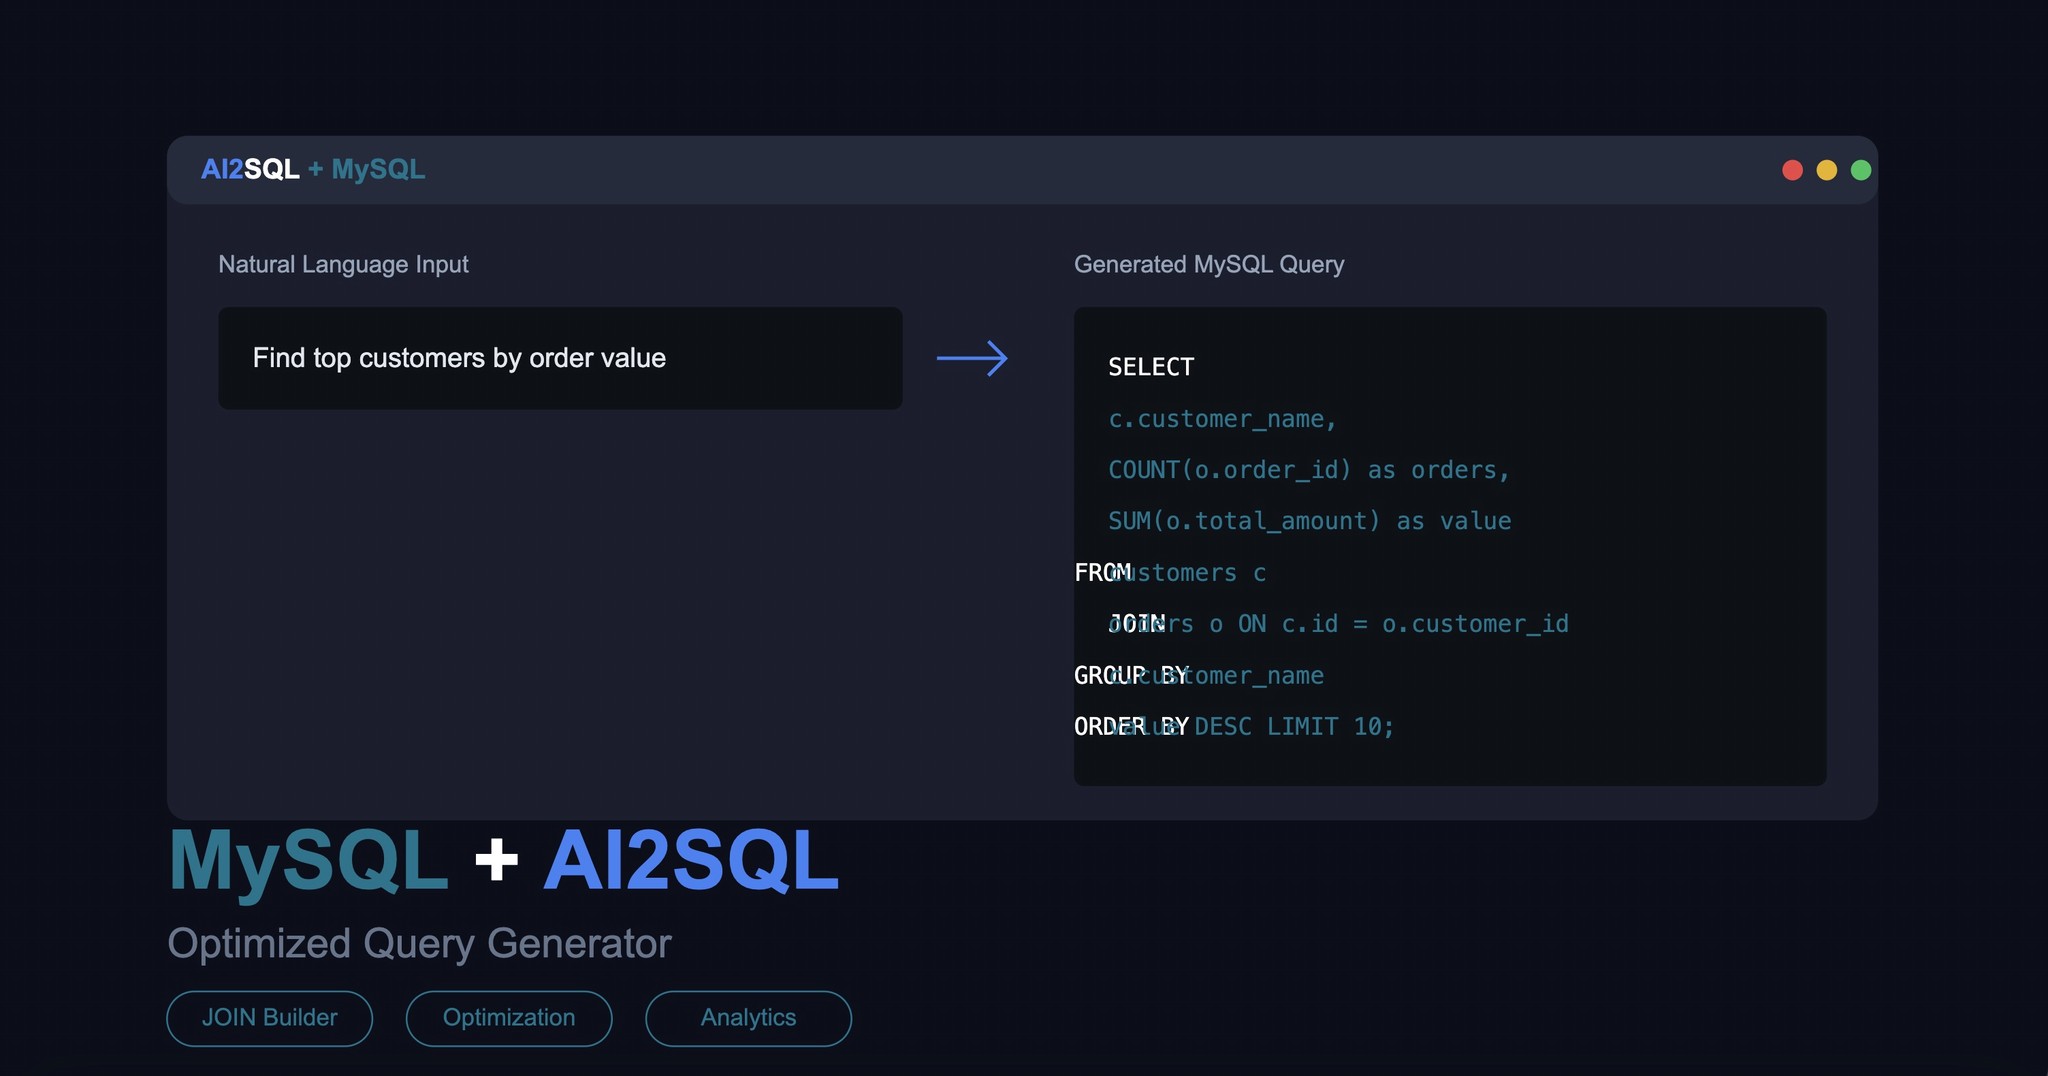The image size is (2048, 1076).
Task: Select the text Find top customers by order value
Action: pos(460,358)
